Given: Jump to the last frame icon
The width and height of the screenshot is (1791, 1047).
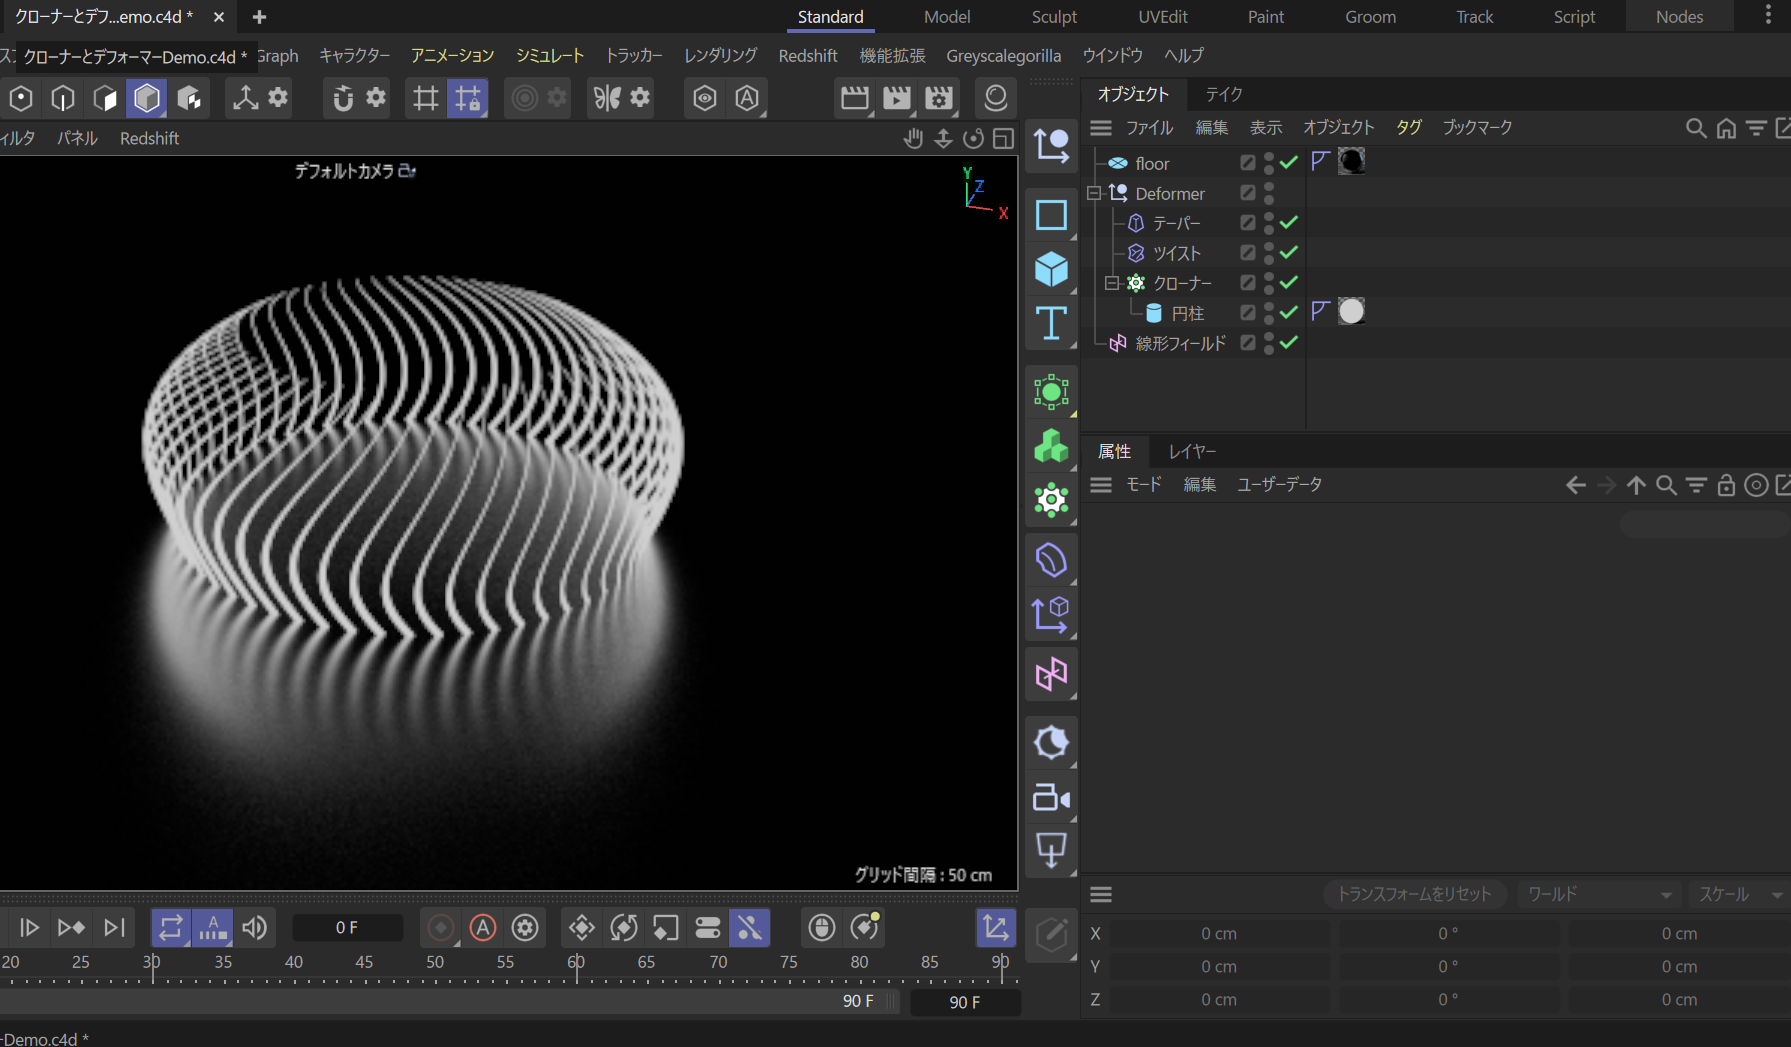Looking at the screenshot, I should [113, 927].
